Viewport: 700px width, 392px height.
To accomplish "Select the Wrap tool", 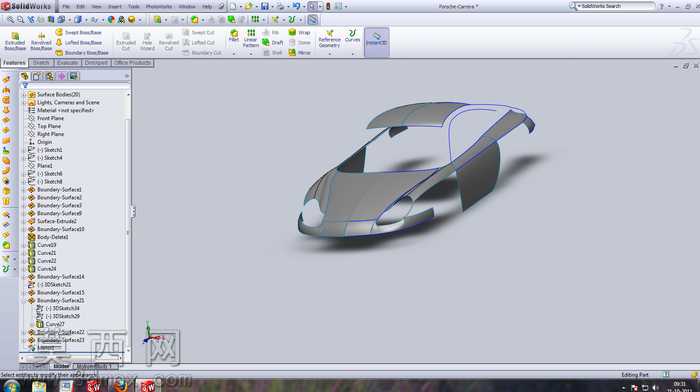I will [299, 32].
